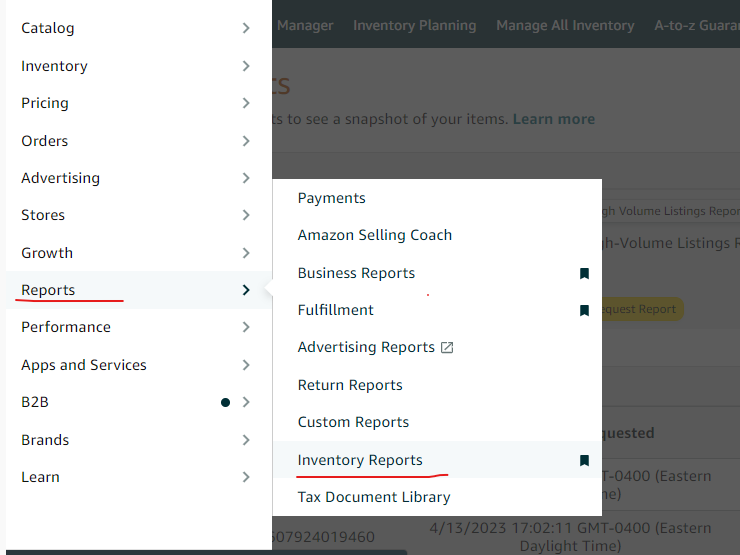Choose Payments in the Reports submenu
Image resolution: width=740 pixels, height=555 pixels.
coord(331,198)
